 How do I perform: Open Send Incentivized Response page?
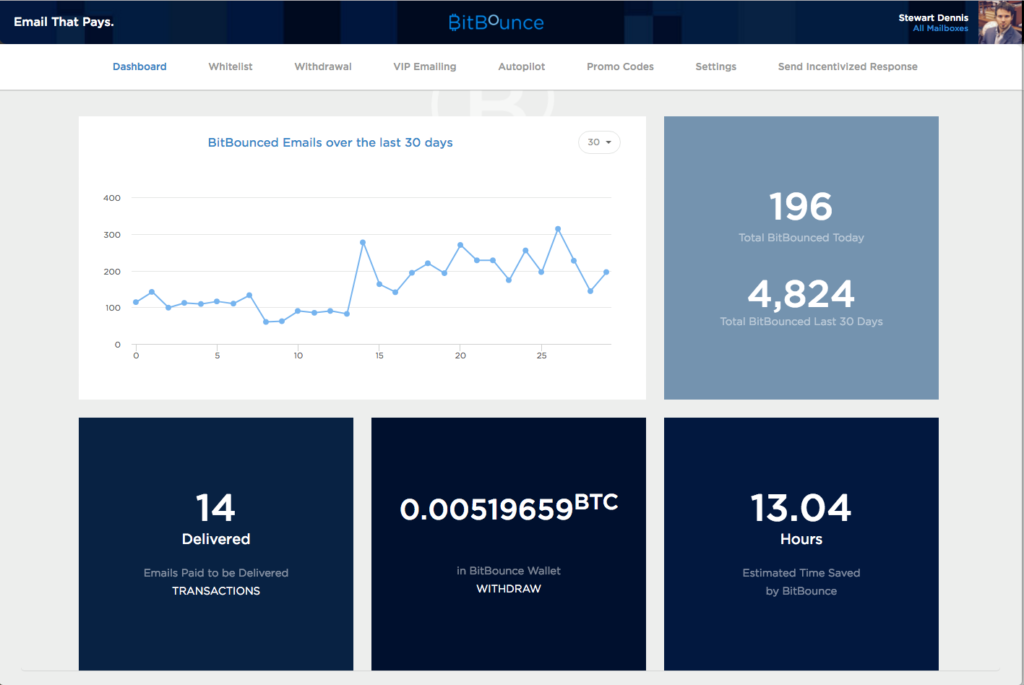click(847, 67)
